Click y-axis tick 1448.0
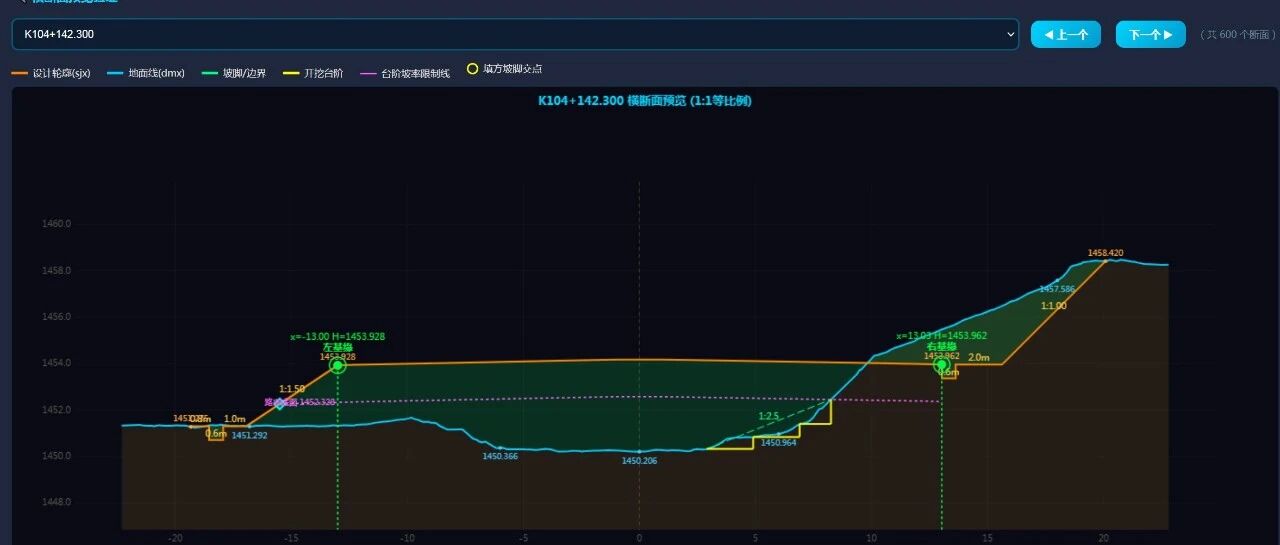 coord(57,502)
